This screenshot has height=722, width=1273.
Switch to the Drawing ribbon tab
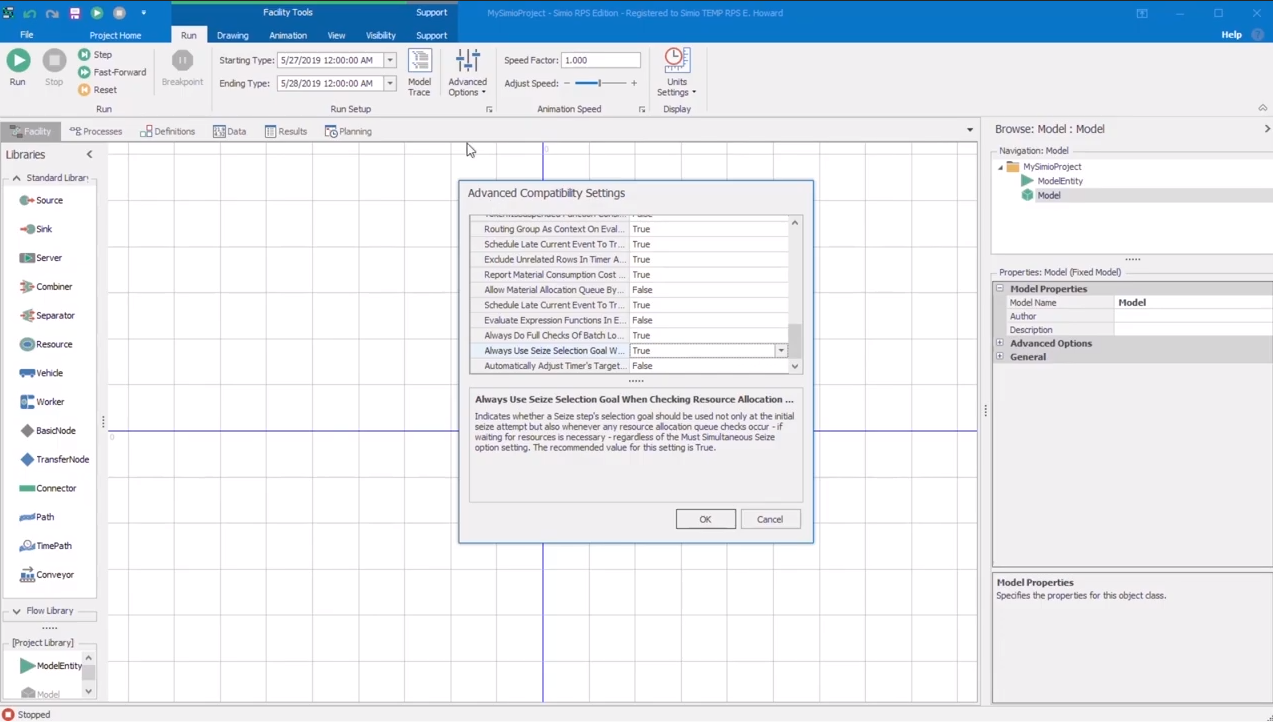(x=232, y=35)
